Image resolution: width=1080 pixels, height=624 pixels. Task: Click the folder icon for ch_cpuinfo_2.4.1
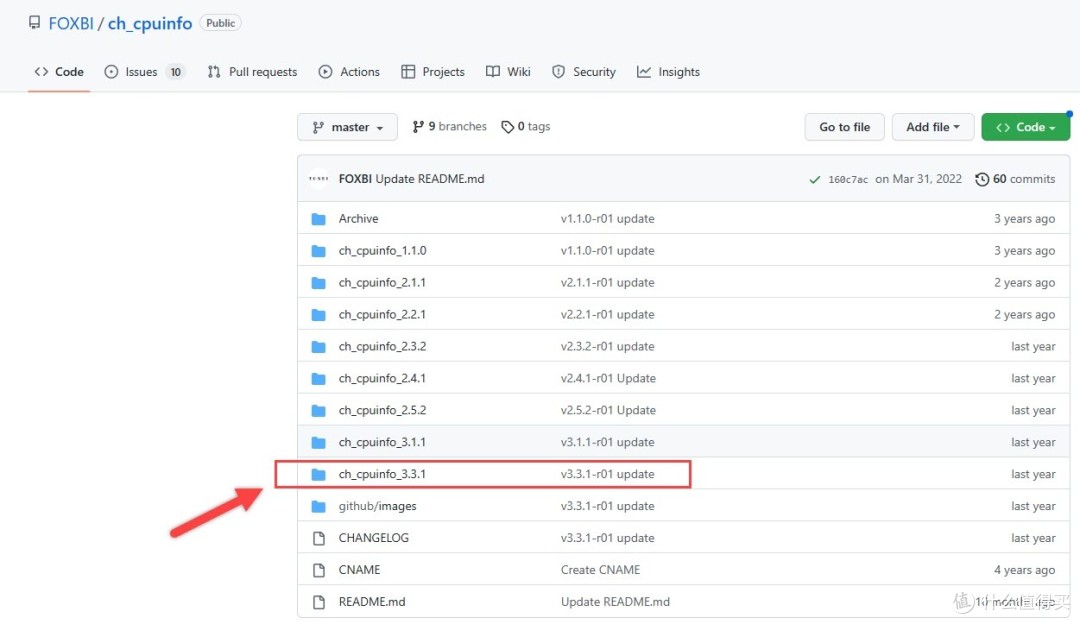[318, 379]
